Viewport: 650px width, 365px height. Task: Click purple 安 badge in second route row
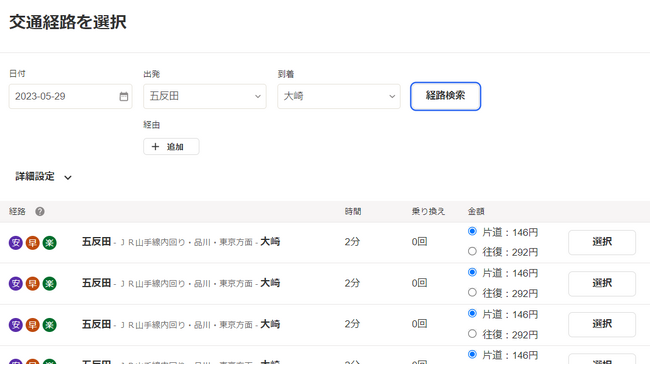pyautogui.click(x=16, y=284)
